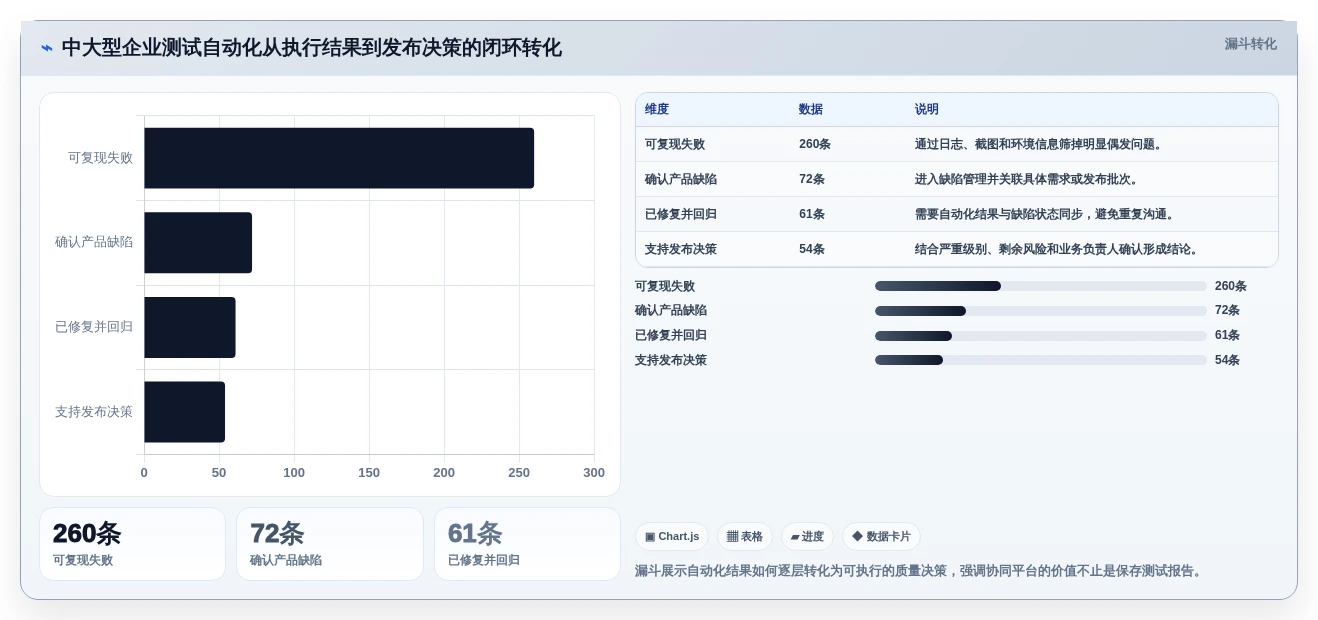Click chart axis label 确认产品缺陷
The height and width of the screenshot is (620, 1318).
pos(94,242)
